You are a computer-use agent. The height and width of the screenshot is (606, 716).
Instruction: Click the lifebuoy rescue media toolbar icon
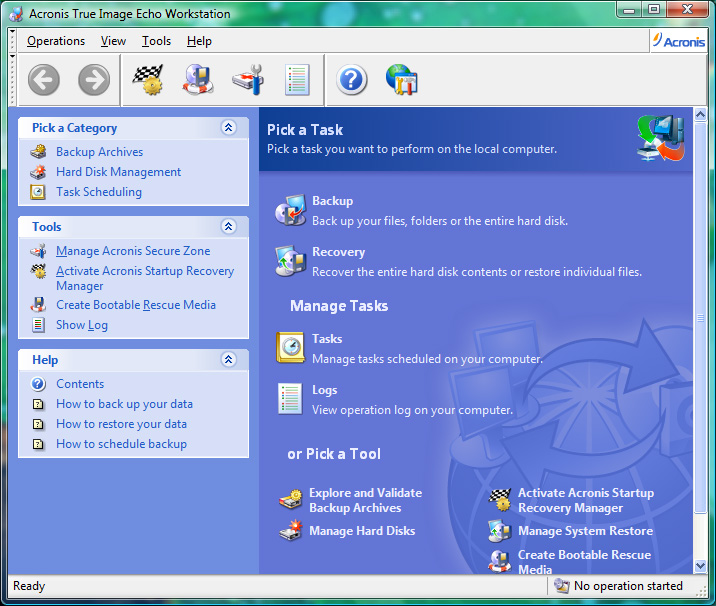click(198, 80)
